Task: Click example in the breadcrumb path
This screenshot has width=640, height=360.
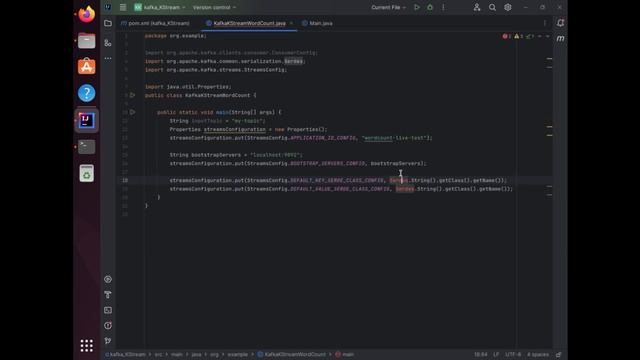Action: 238,354
